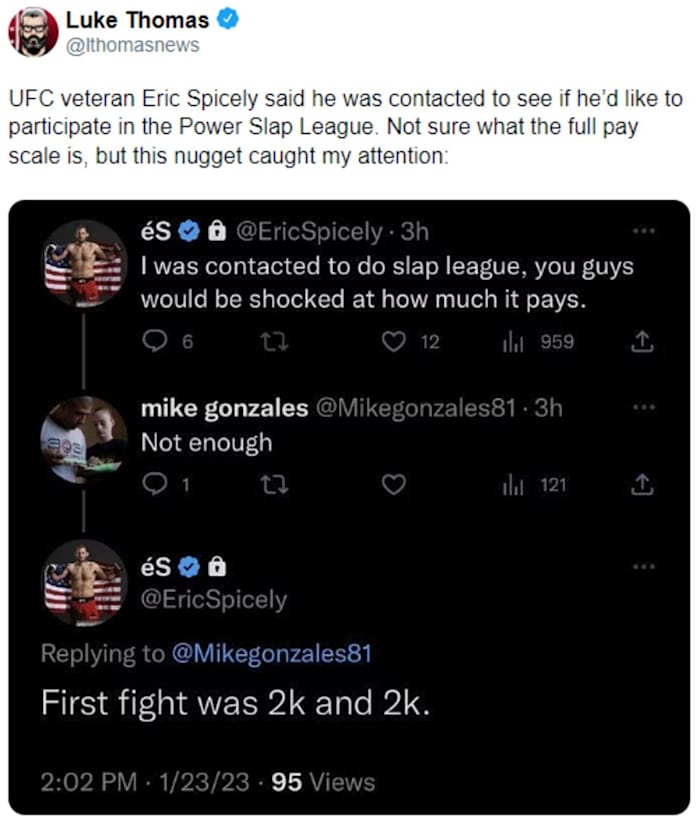Viewport: 700px width, 822px height.
Task: Open view analytics showing 959 views
Action: pyautogui.click(x=514, y=342)
